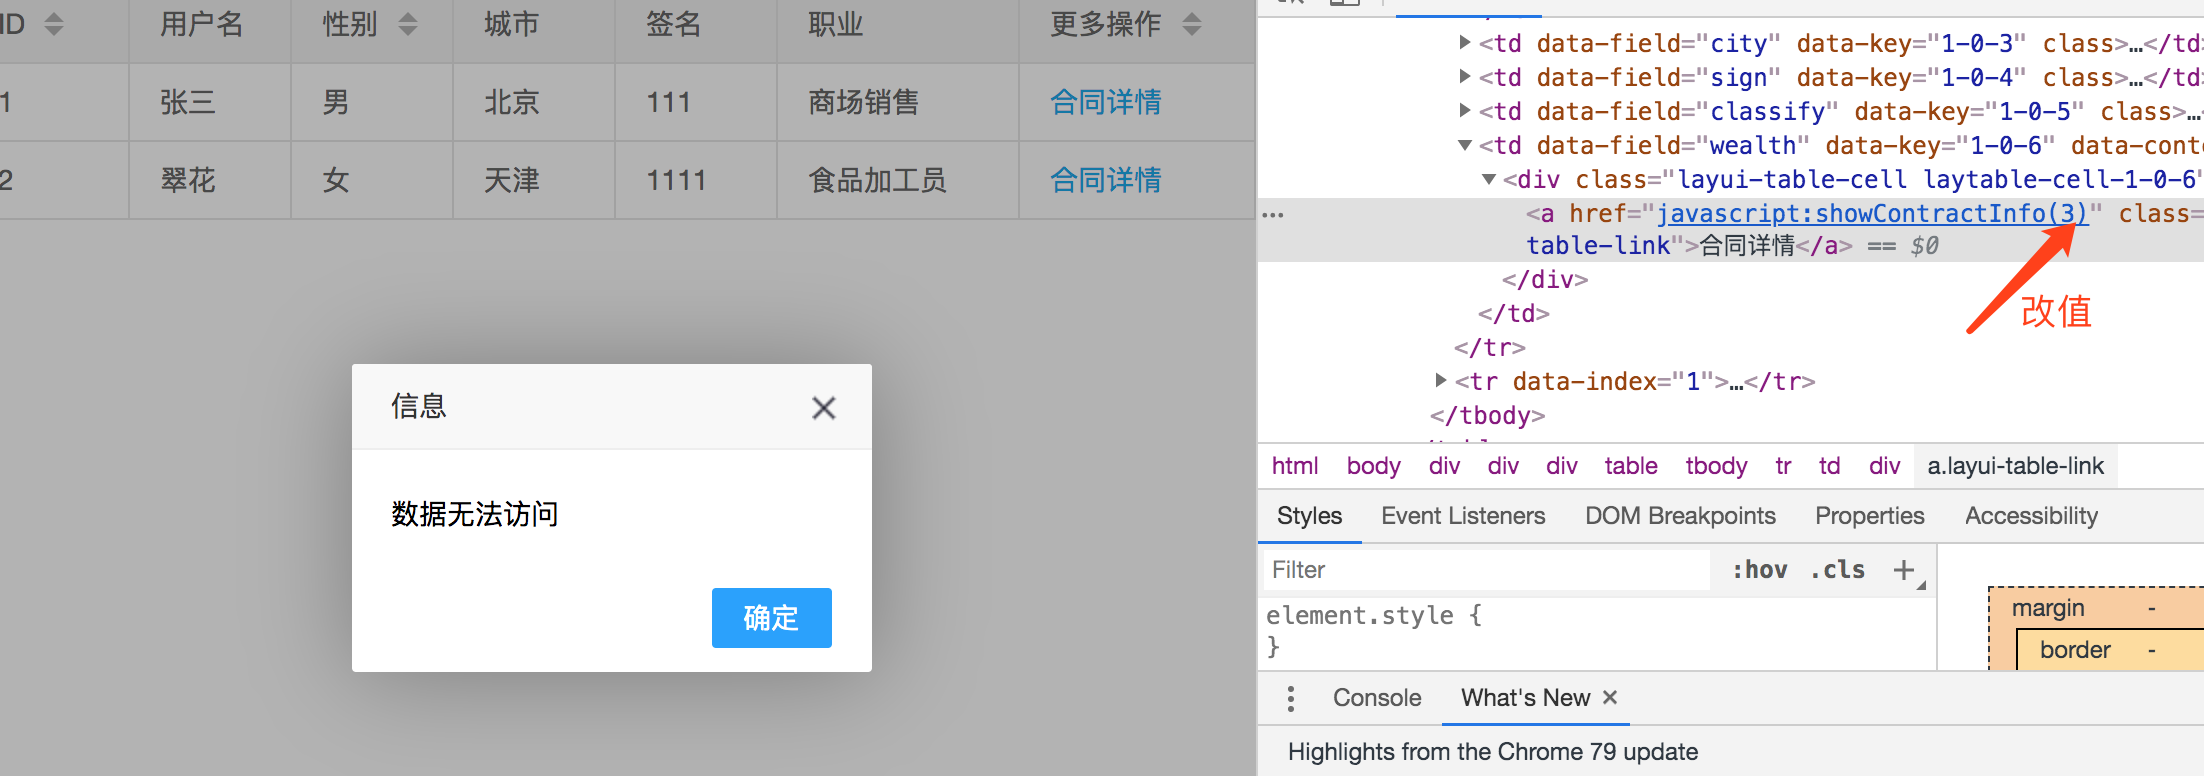This screenshot has height=776, width=2204.
Task: Select a.layui-table-link in DOM breadcrumb
Action: [x=2015, y=466]
